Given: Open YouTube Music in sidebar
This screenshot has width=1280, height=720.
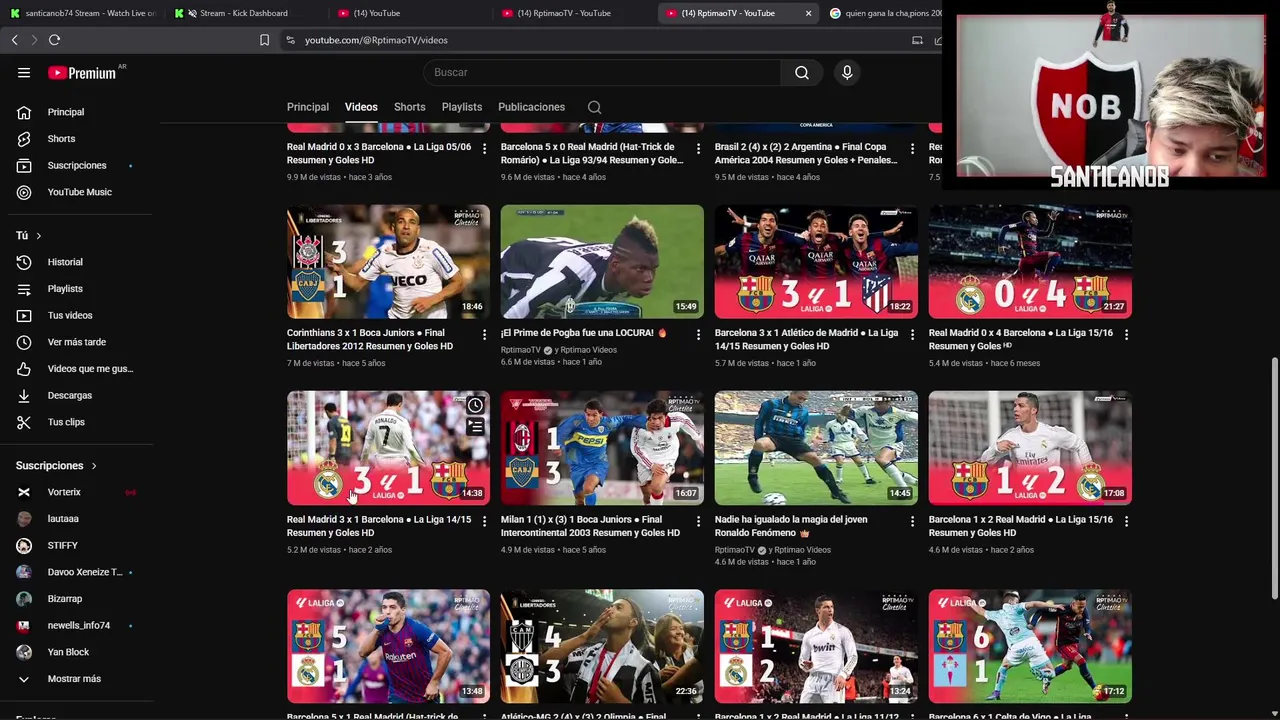Looking at the screenshot, I should click(x=80, y=192).
